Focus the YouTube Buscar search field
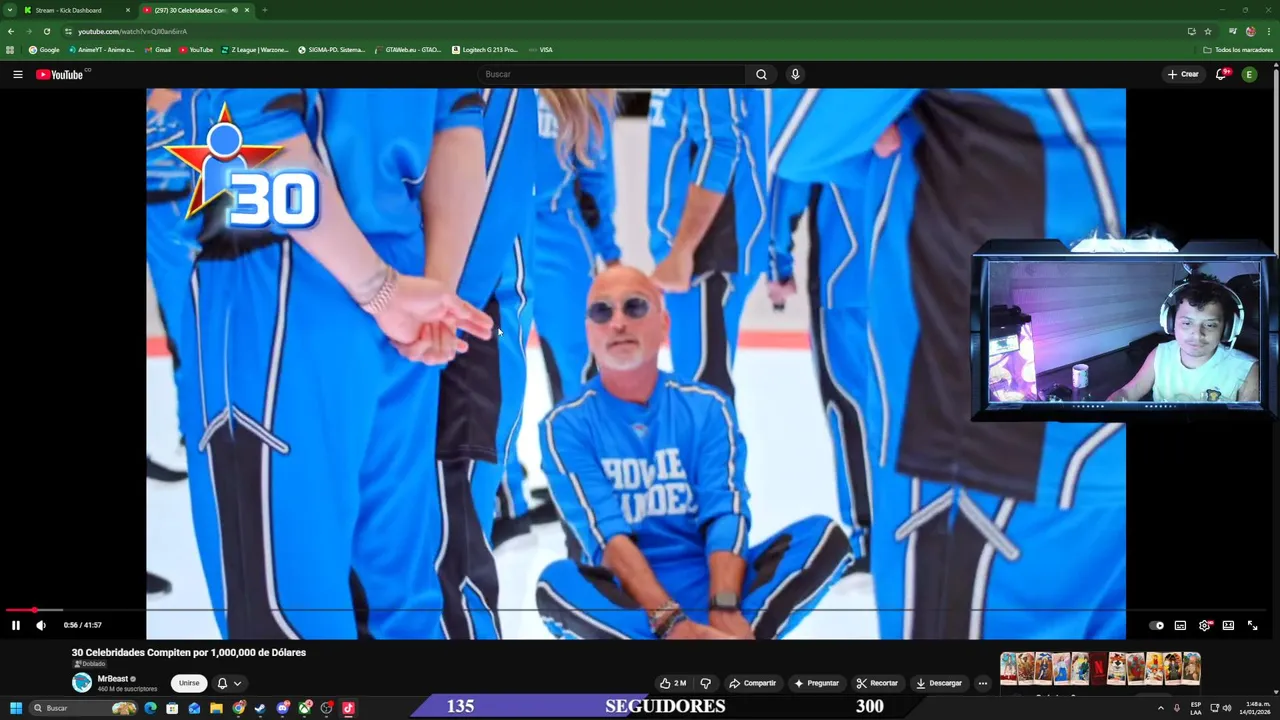 coord(612,74)
